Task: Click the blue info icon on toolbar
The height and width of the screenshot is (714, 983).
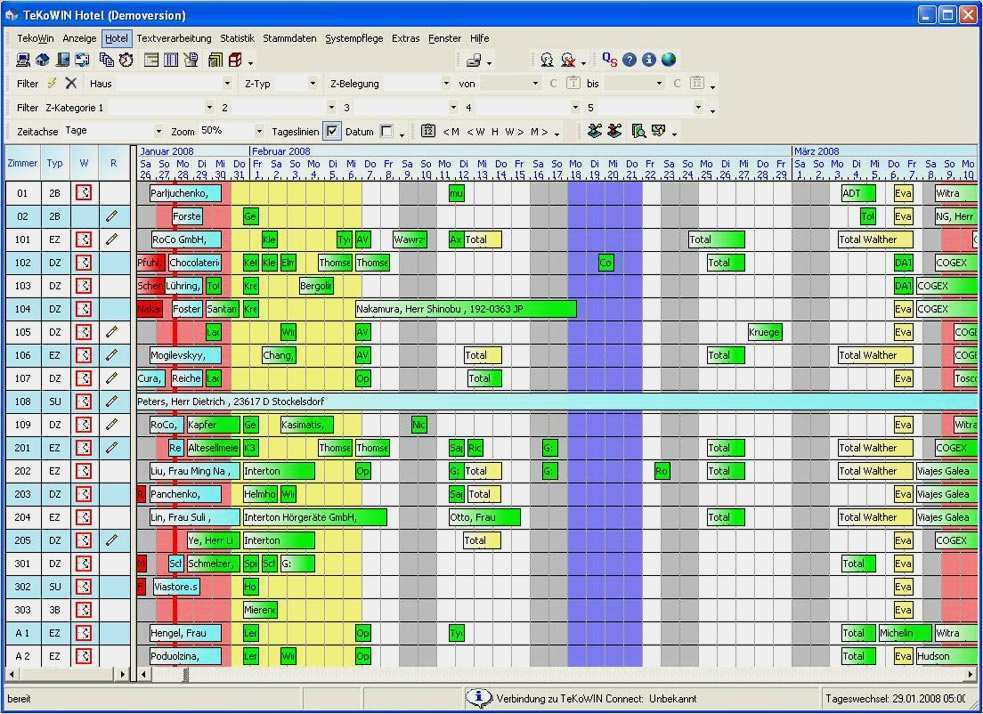Action: click(x=649, y=59)
